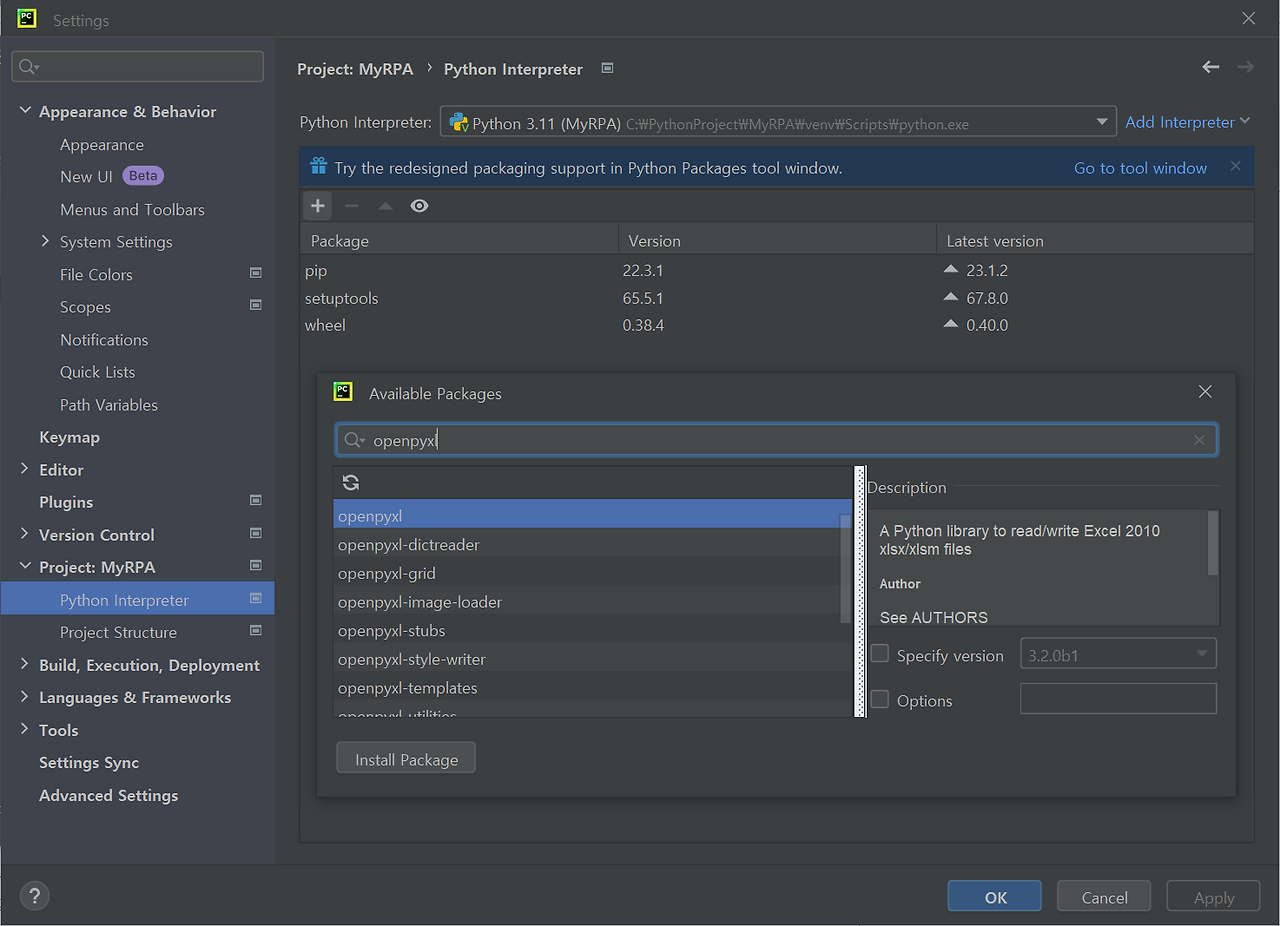Click the Project: MyRPA breadcrumb
The image size is (1280, 926).
[x=355, y=69]
